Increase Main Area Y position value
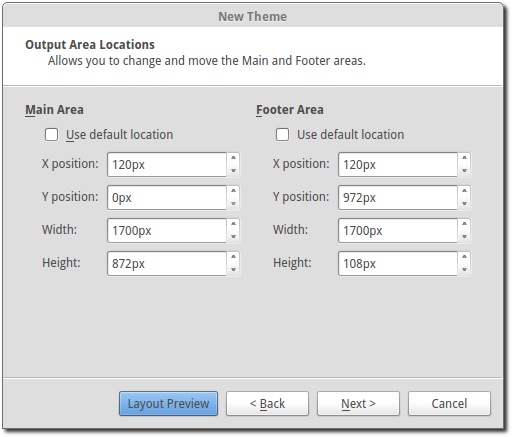512x437 pixels. pyautogui.click(x=233, y=191)
